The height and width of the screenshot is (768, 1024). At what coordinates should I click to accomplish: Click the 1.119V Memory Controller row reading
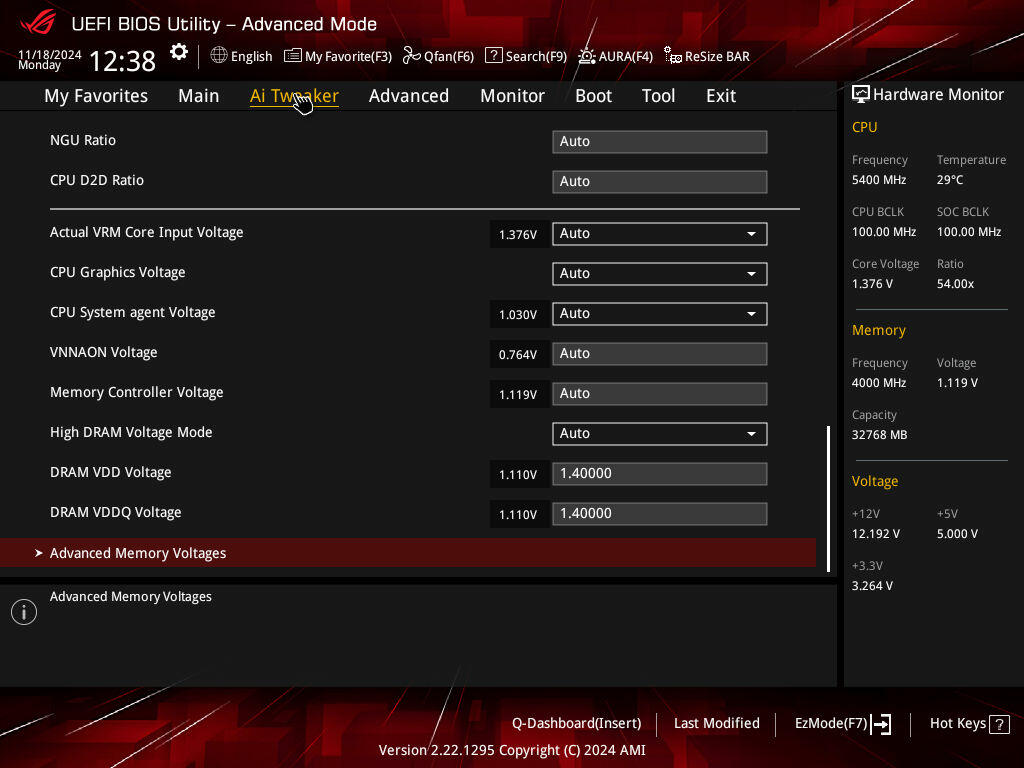click(518, 394)
